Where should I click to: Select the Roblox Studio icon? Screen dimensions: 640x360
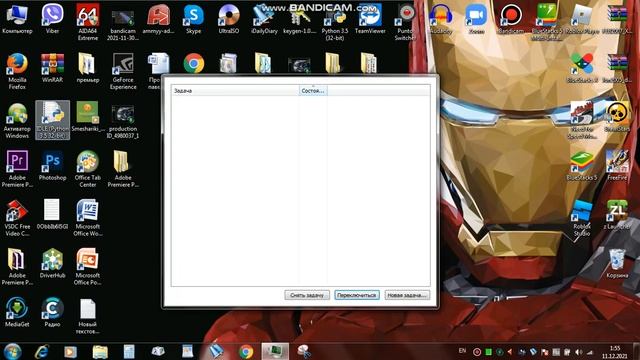[x=582, y=218]
